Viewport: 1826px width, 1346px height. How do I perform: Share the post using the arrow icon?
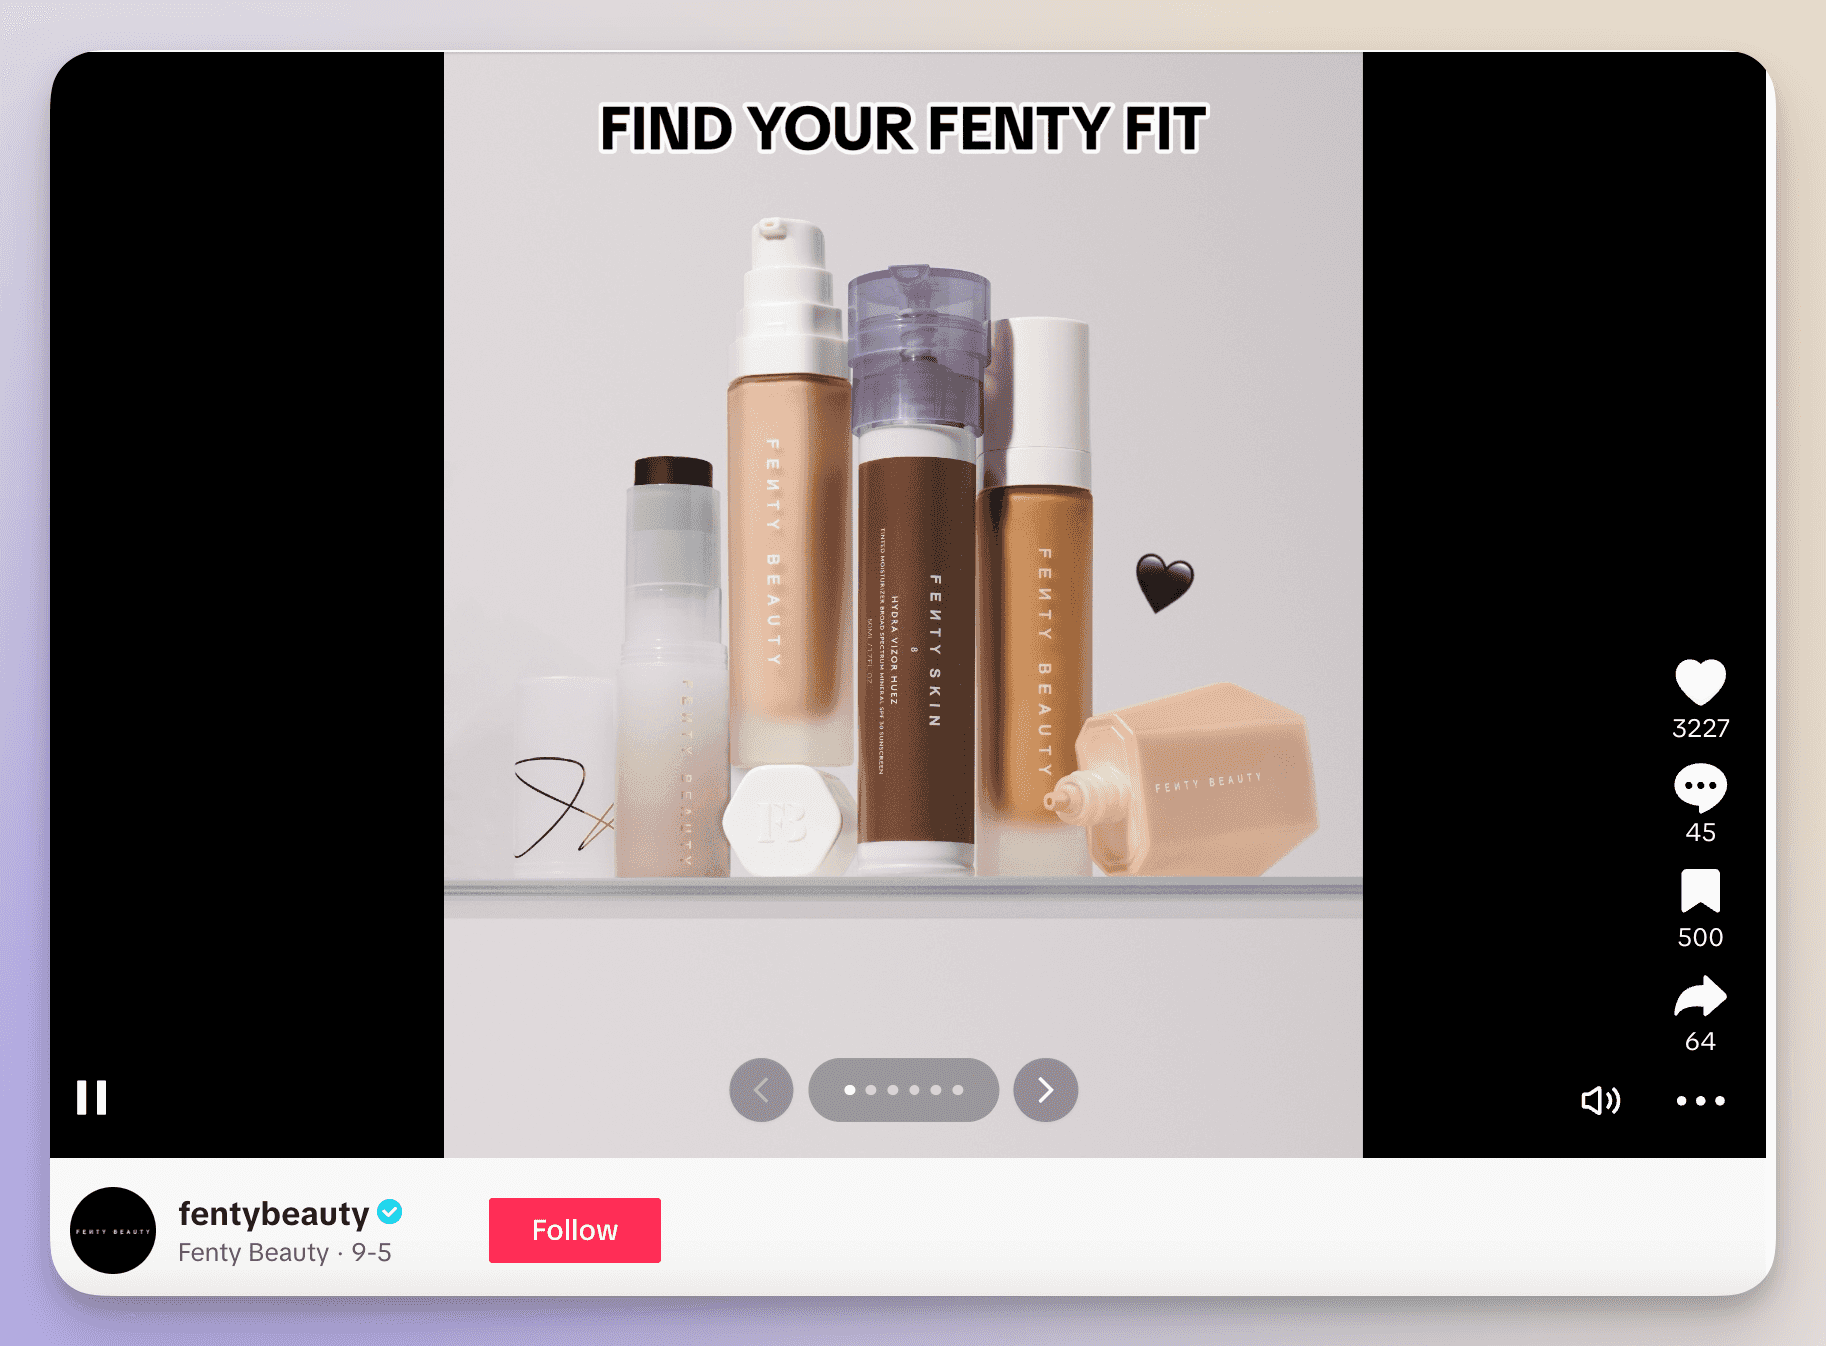(x=1700, y=997)
